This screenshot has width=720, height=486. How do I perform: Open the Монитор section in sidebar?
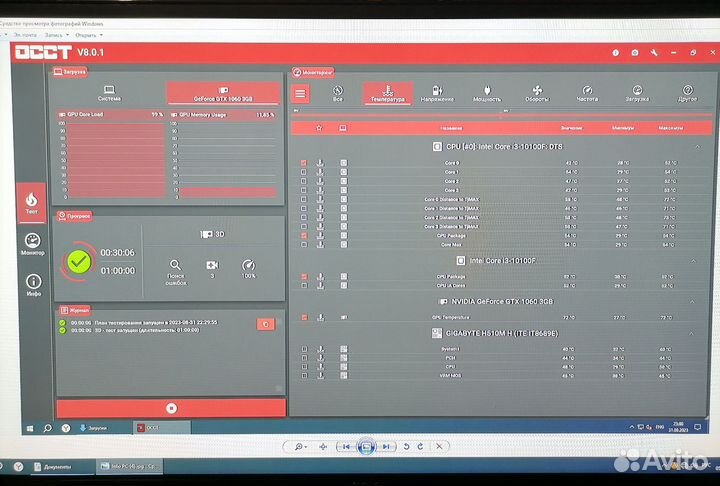(x=33, y=244)
